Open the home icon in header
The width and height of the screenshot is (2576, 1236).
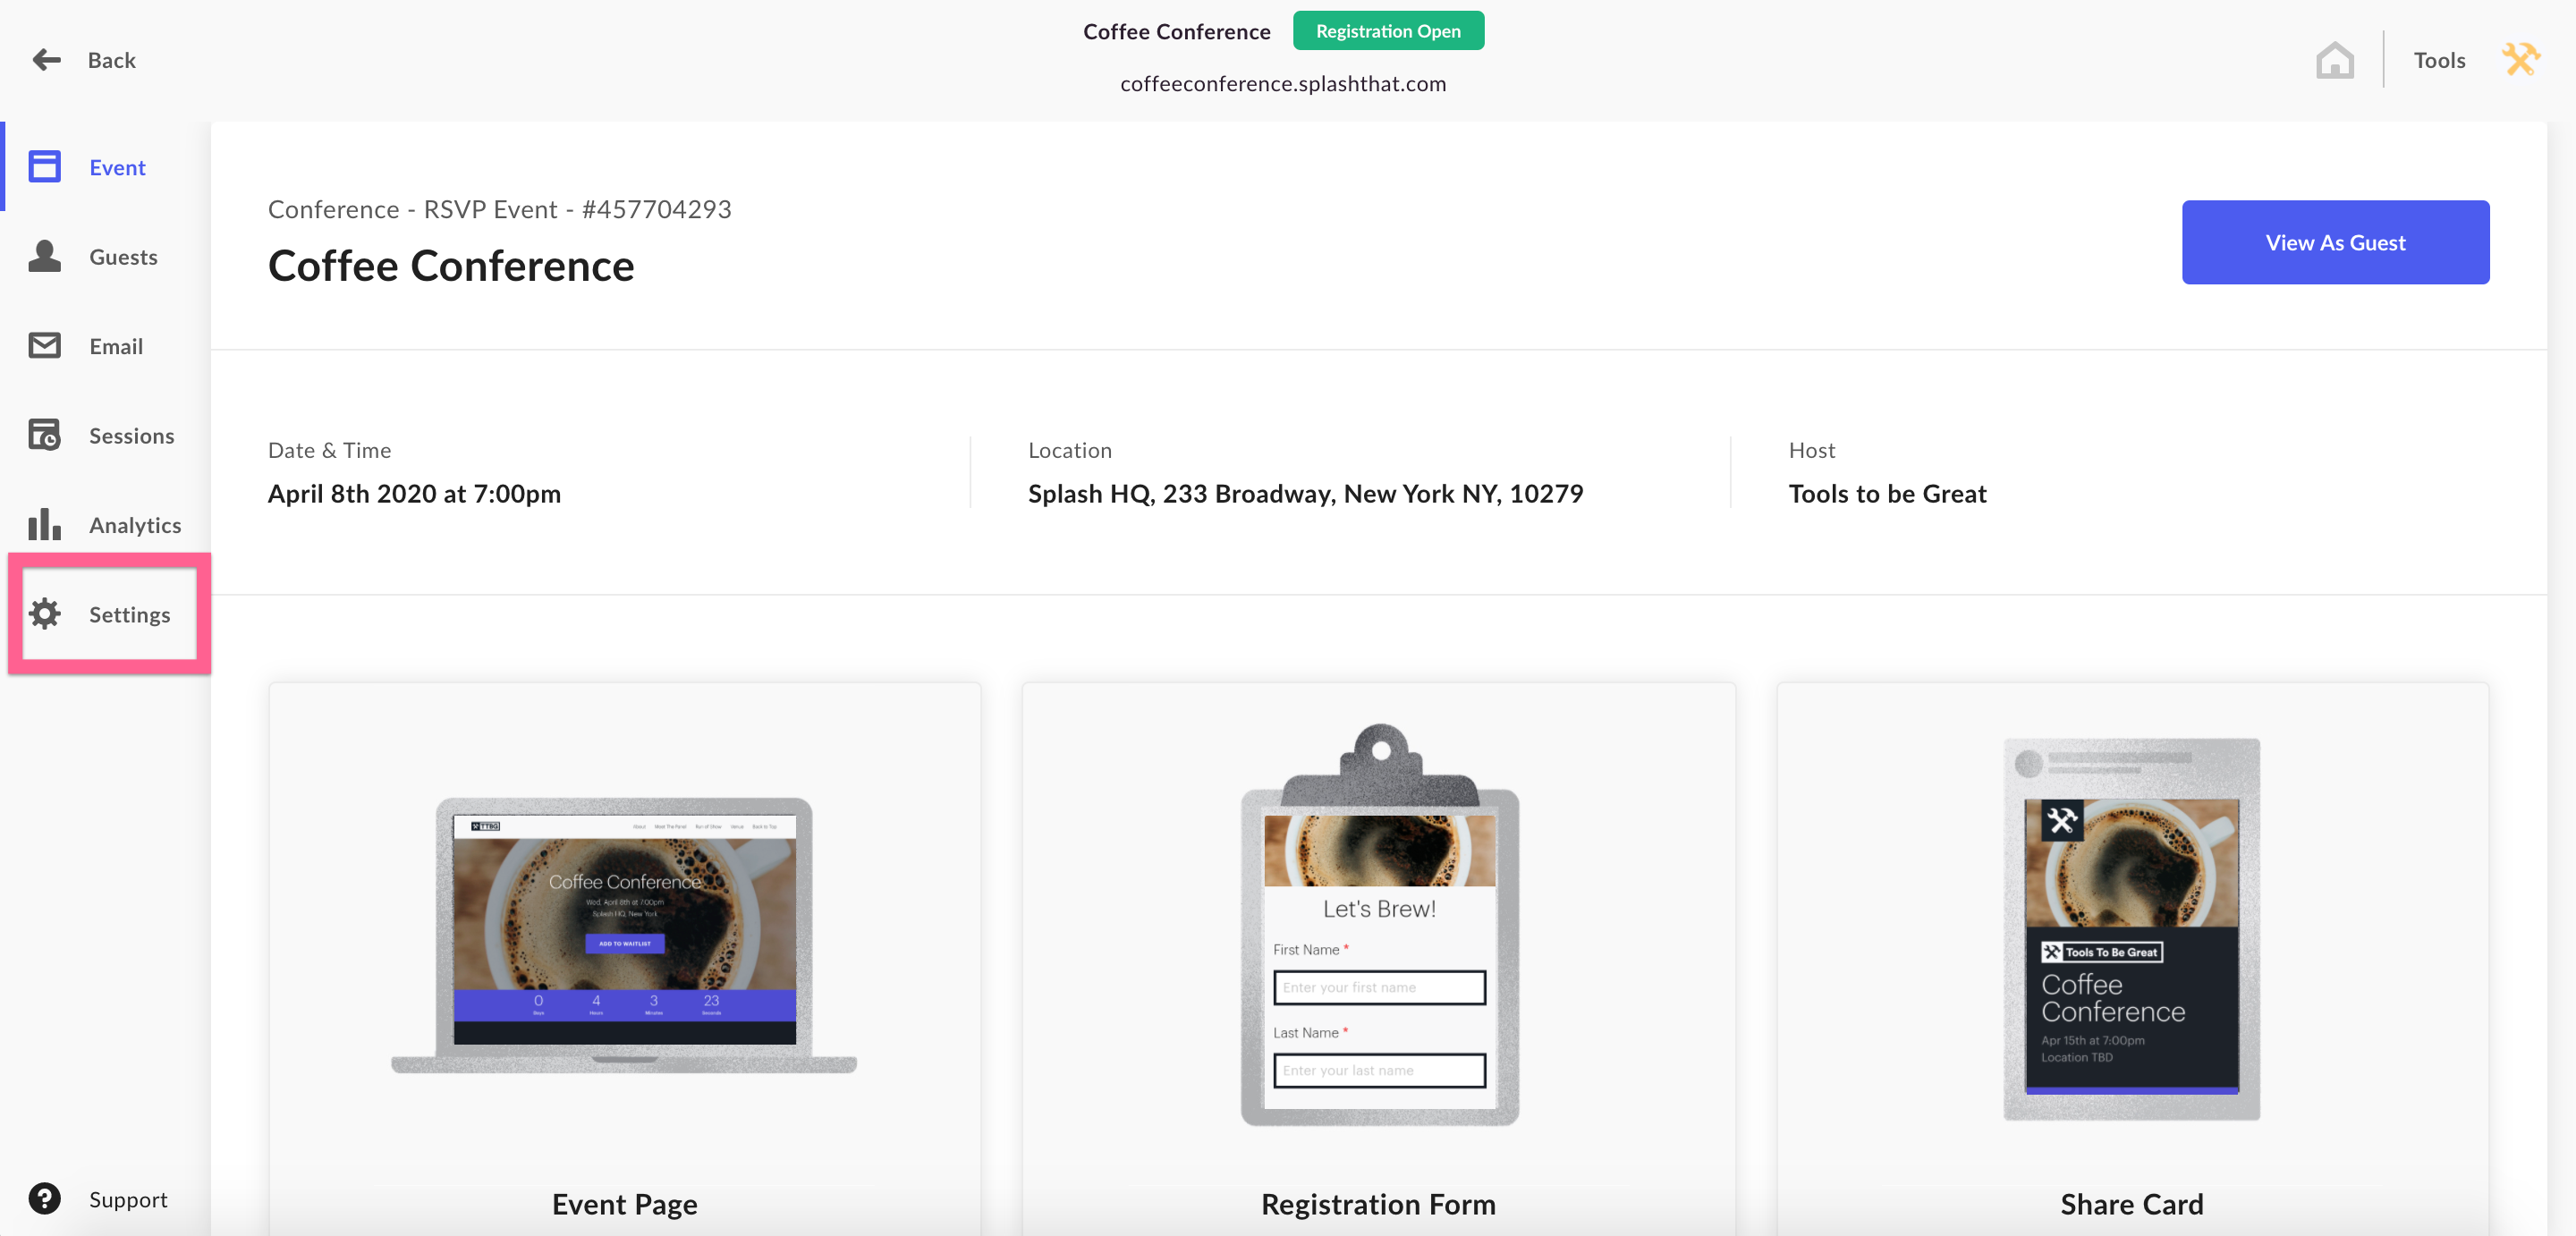coord(2334,60)
